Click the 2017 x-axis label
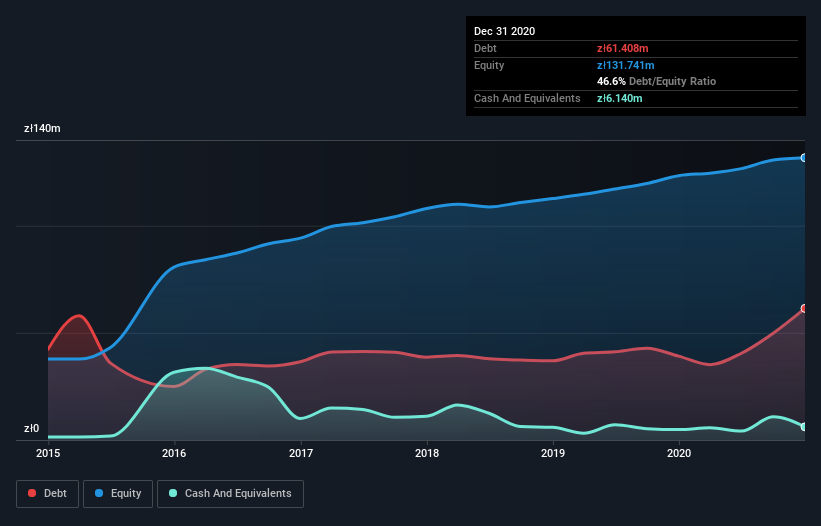Screen dimensions: 821x526 click(301, 453)
